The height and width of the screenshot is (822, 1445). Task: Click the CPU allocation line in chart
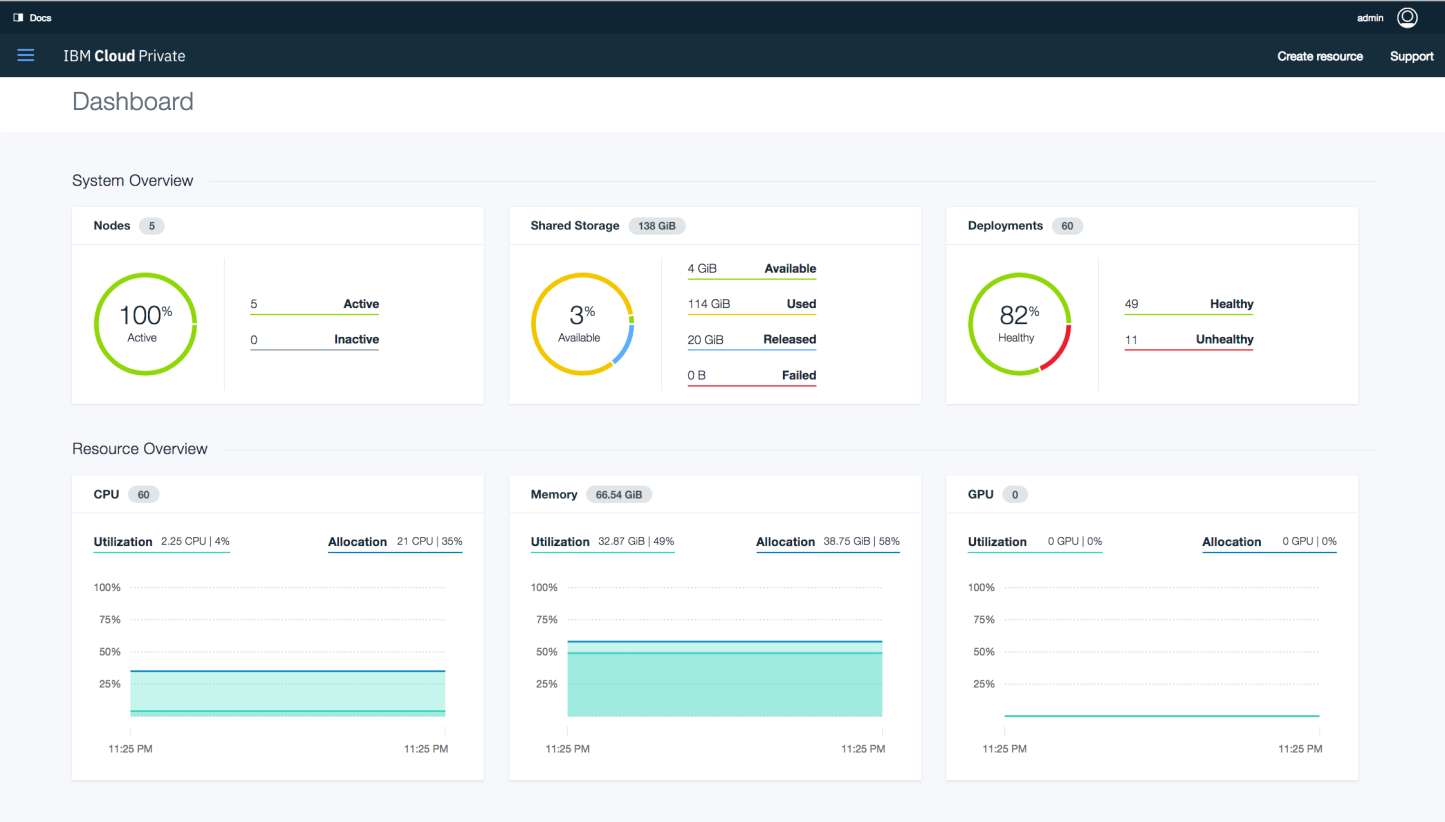pyautogui.click(x=288, y=671)
